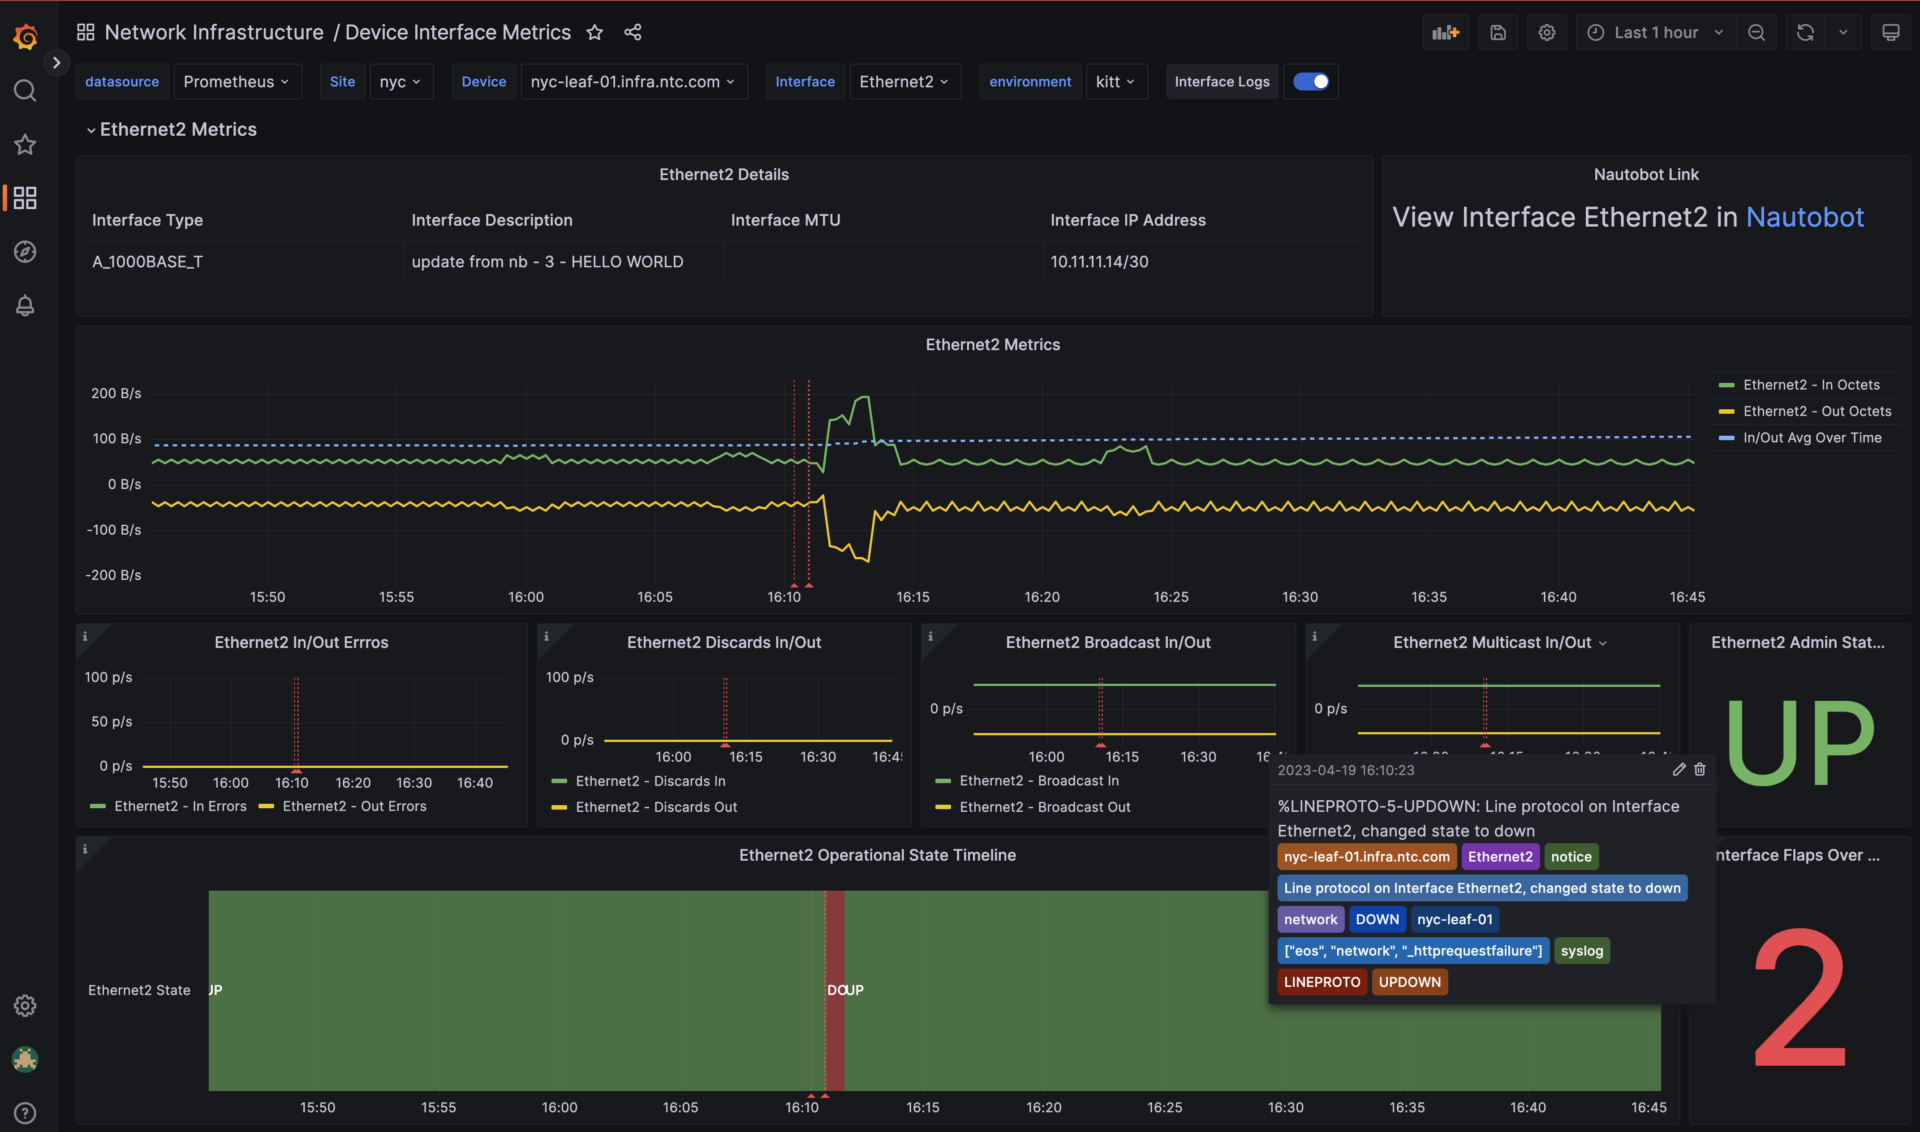Open the refresh interval dropdown arrow
Screen dimensions: 1920x1132
click(1843, 32)
